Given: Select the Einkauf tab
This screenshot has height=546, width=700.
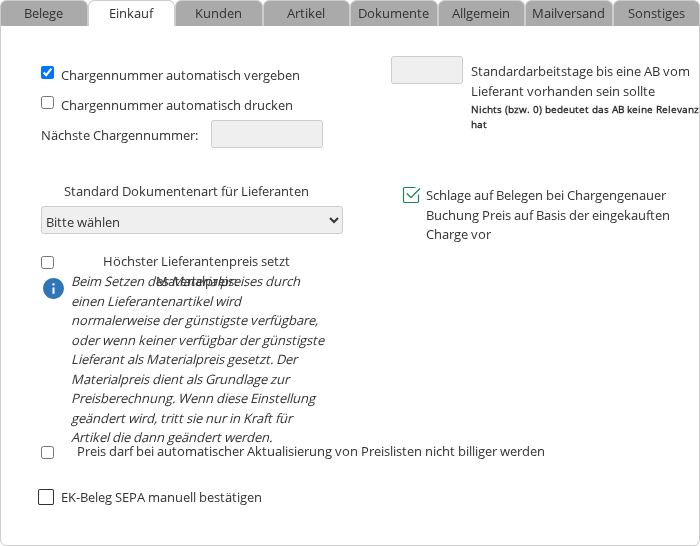Looking at the screenshot, I should [x=131, y=13].
